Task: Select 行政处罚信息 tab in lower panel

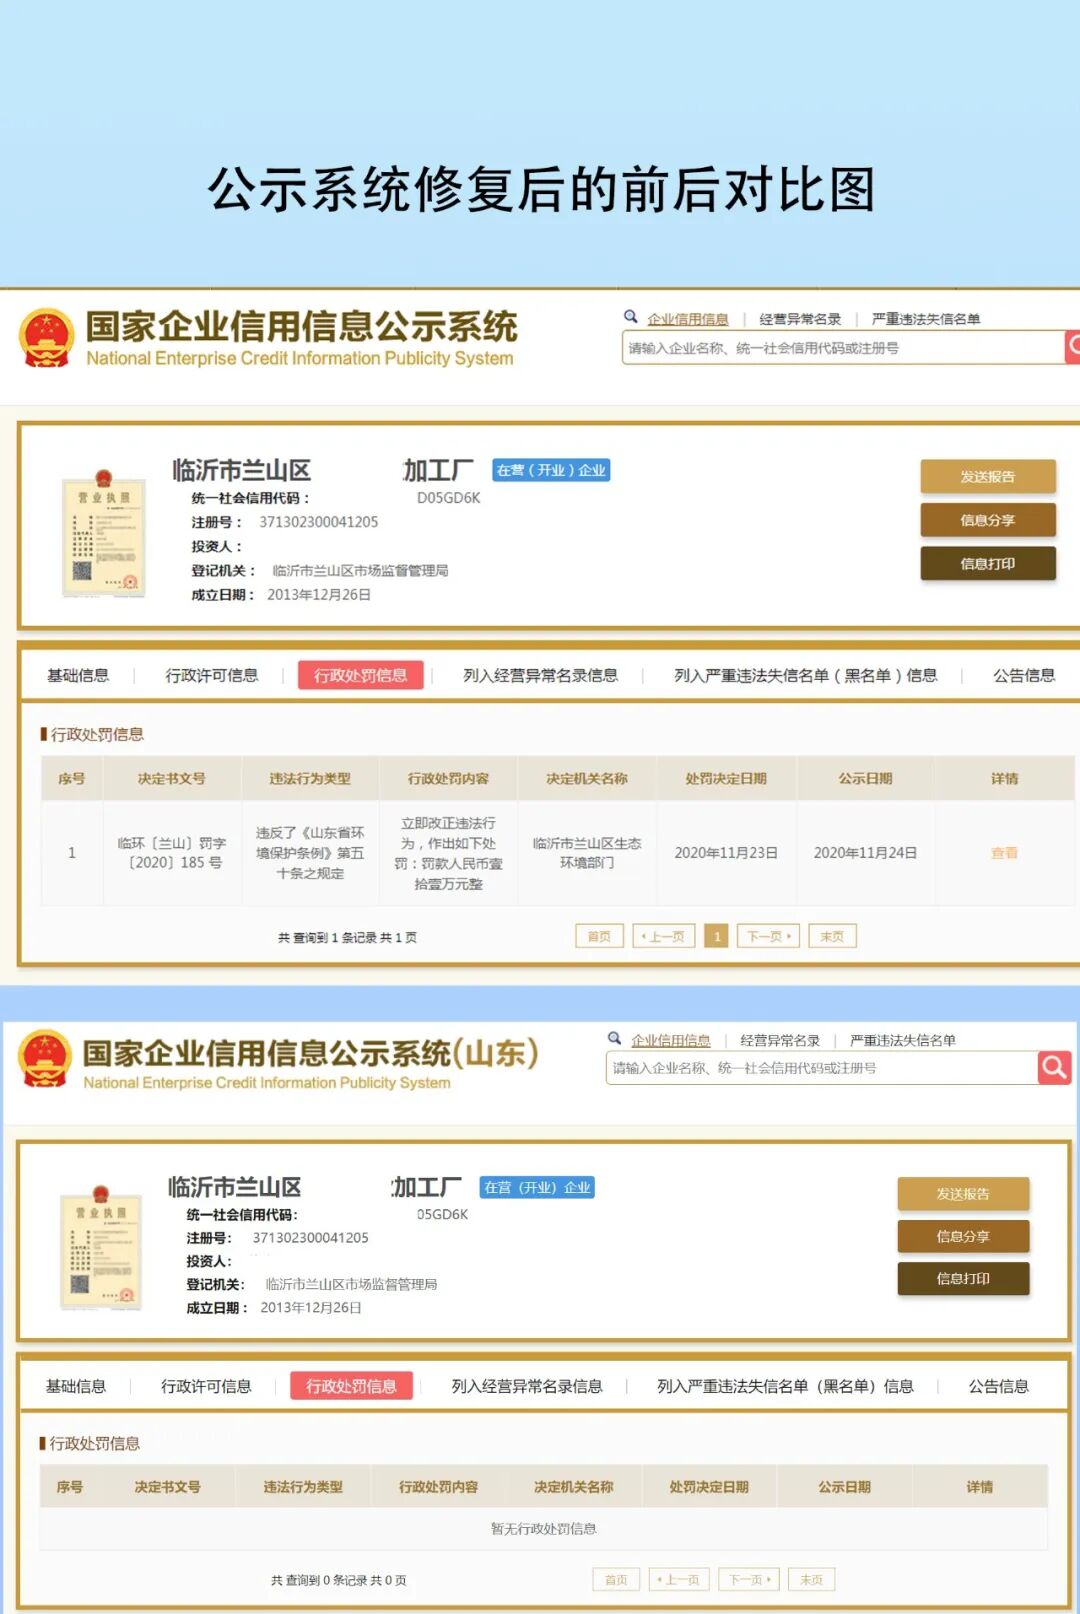Action: pos(351,1386)
